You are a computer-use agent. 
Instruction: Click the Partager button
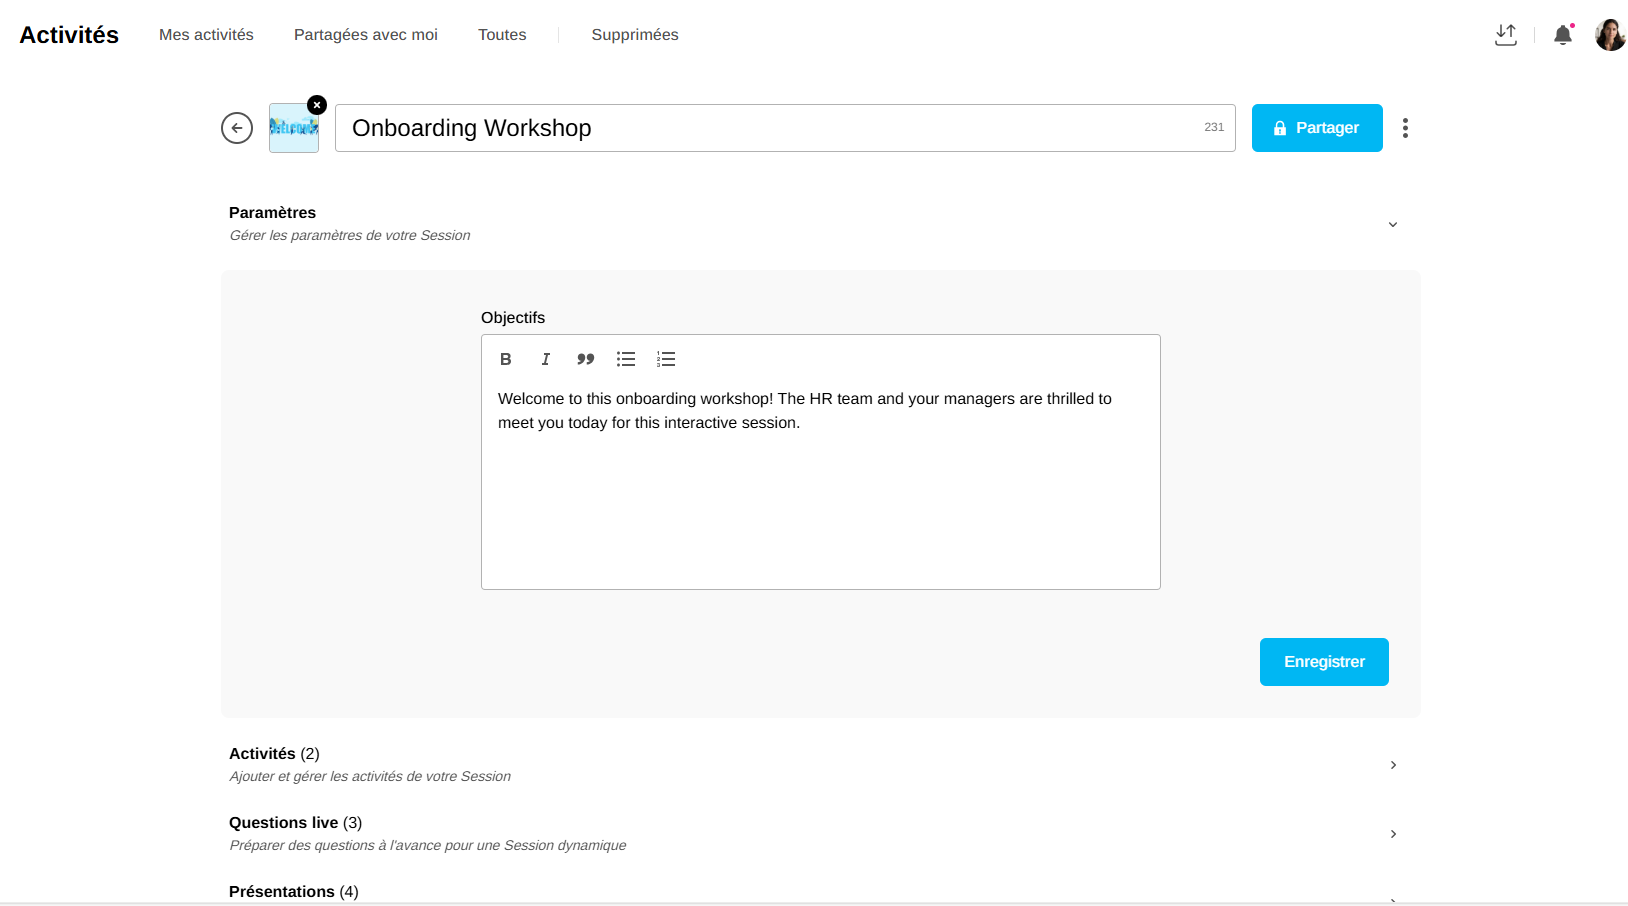click(1317, 128)
